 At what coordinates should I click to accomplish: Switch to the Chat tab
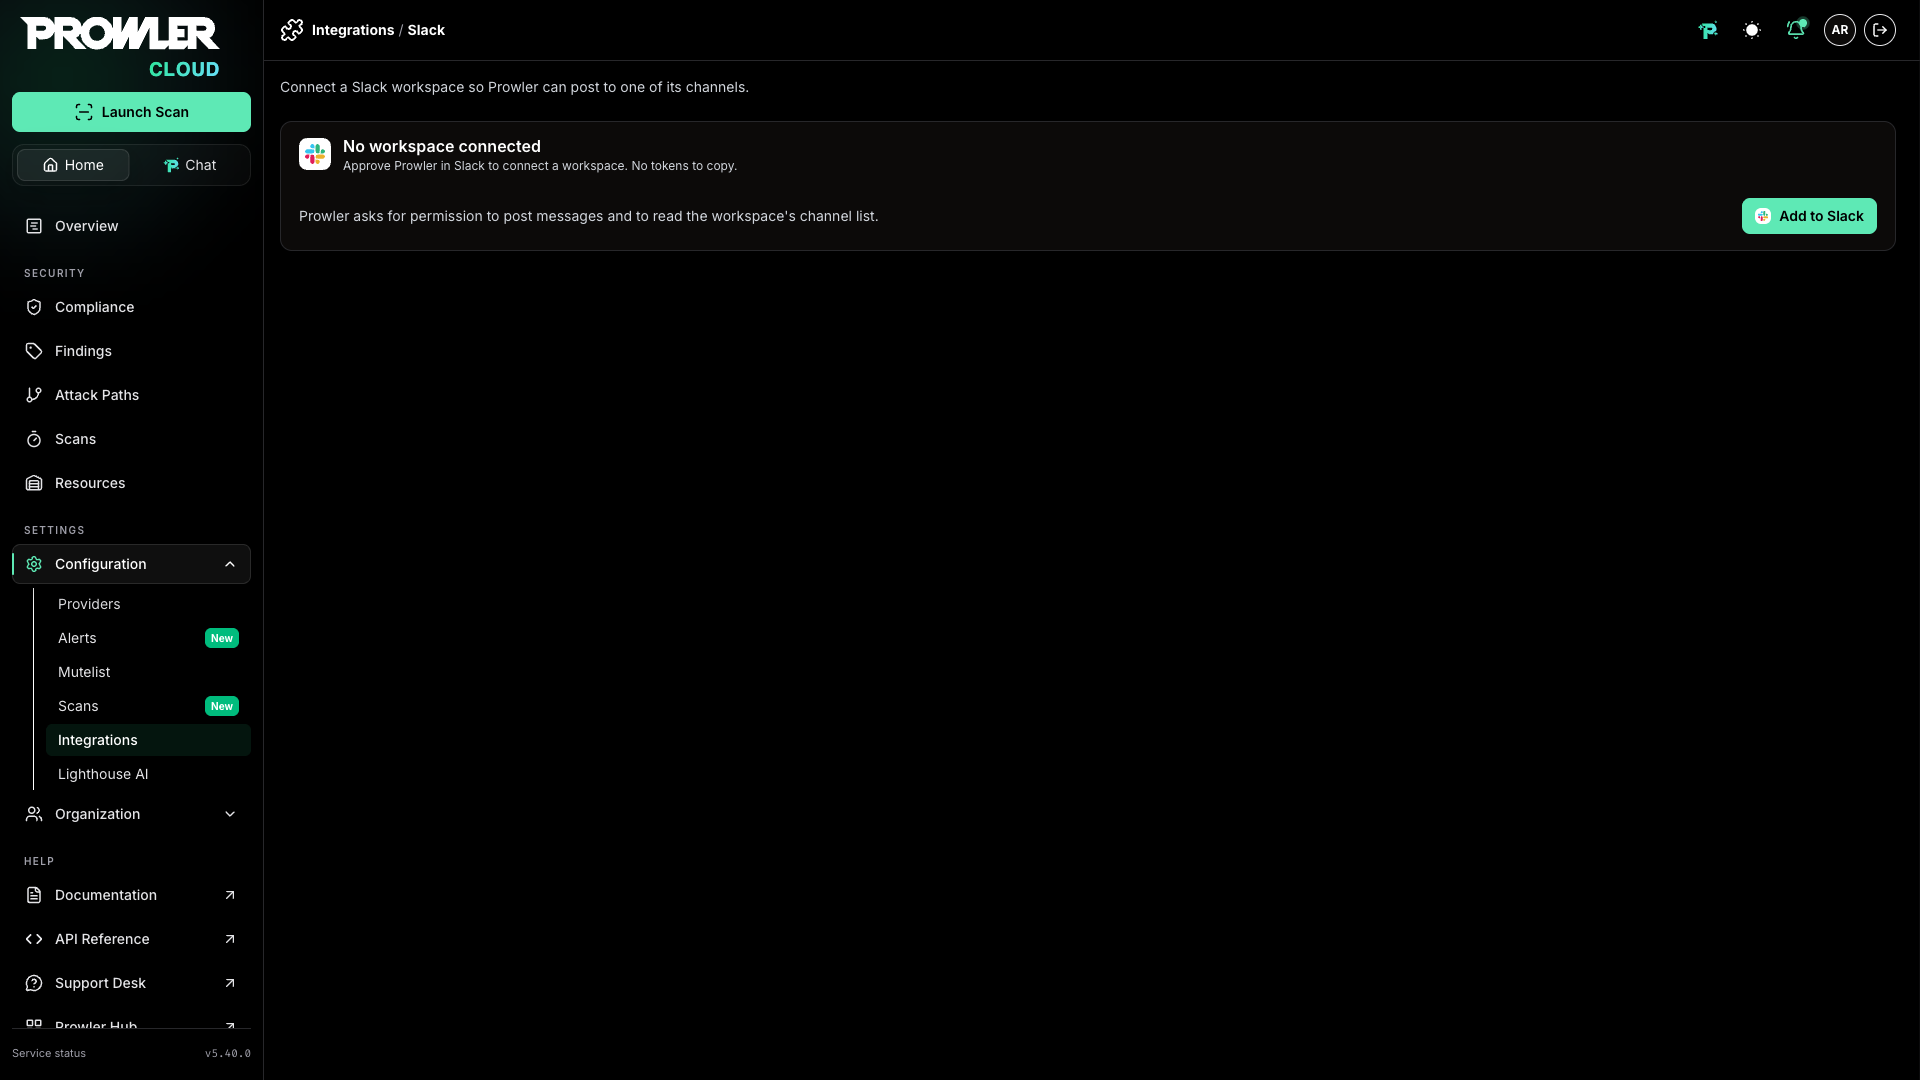point(190,165)
